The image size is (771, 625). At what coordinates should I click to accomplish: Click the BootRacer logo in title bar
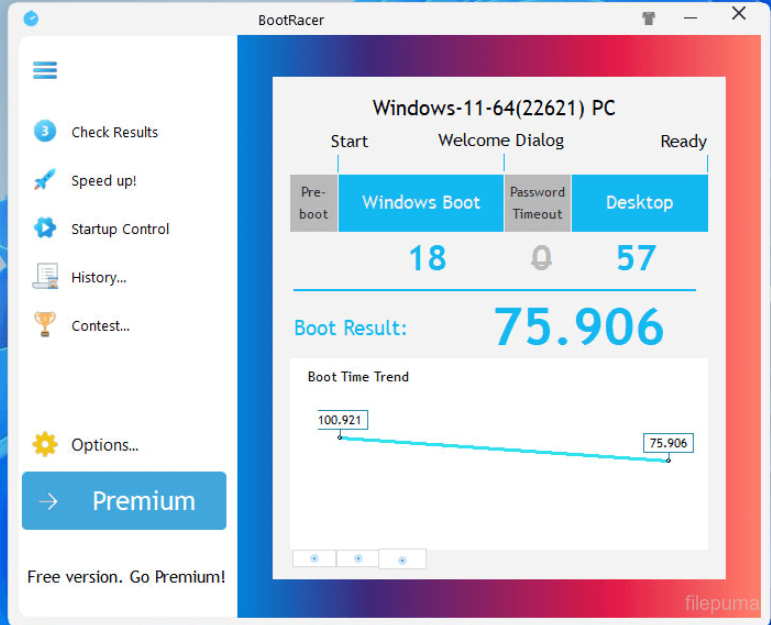pos(31,19)
